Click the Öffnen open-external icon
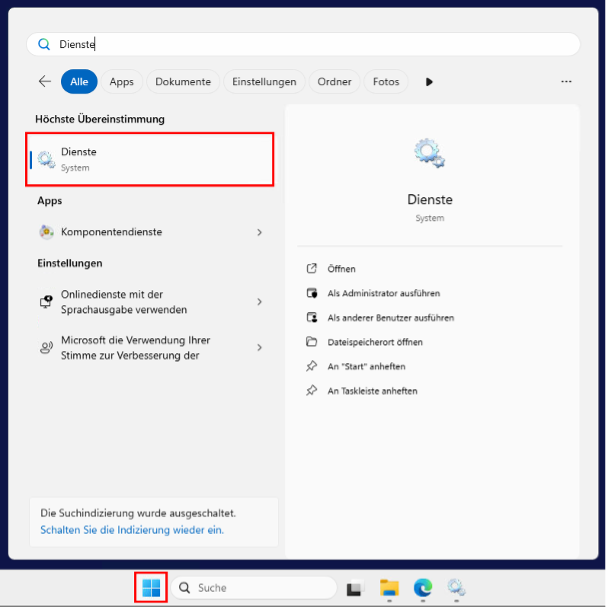606x608 pixels. (312, 268)
